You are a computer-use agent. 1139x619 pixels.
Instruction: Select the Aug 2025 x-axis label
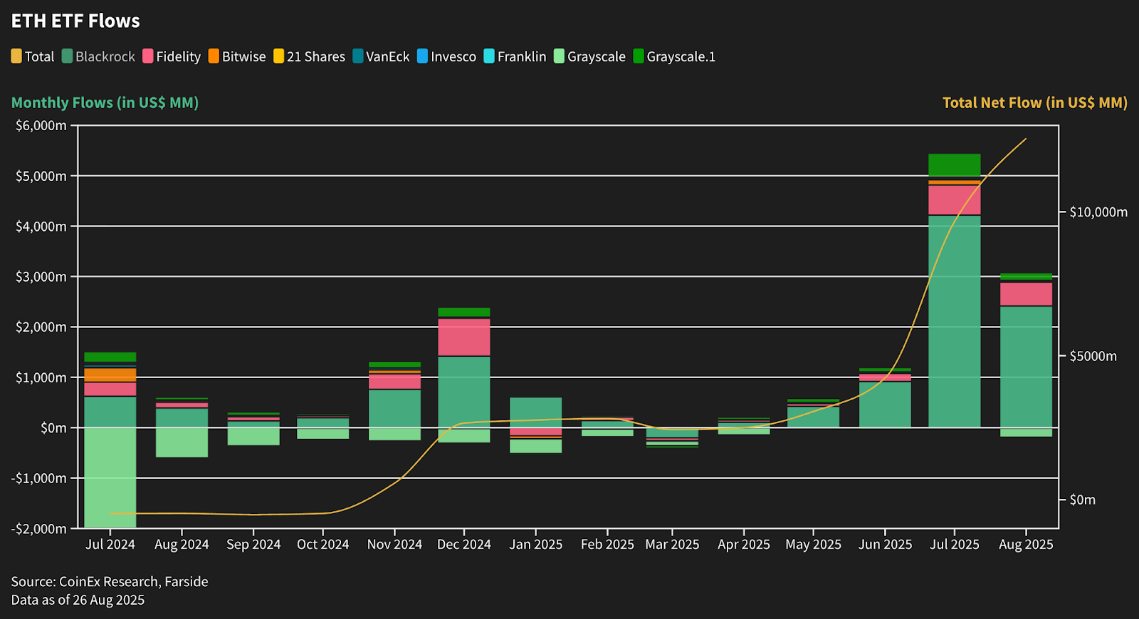coord(1026,544)
